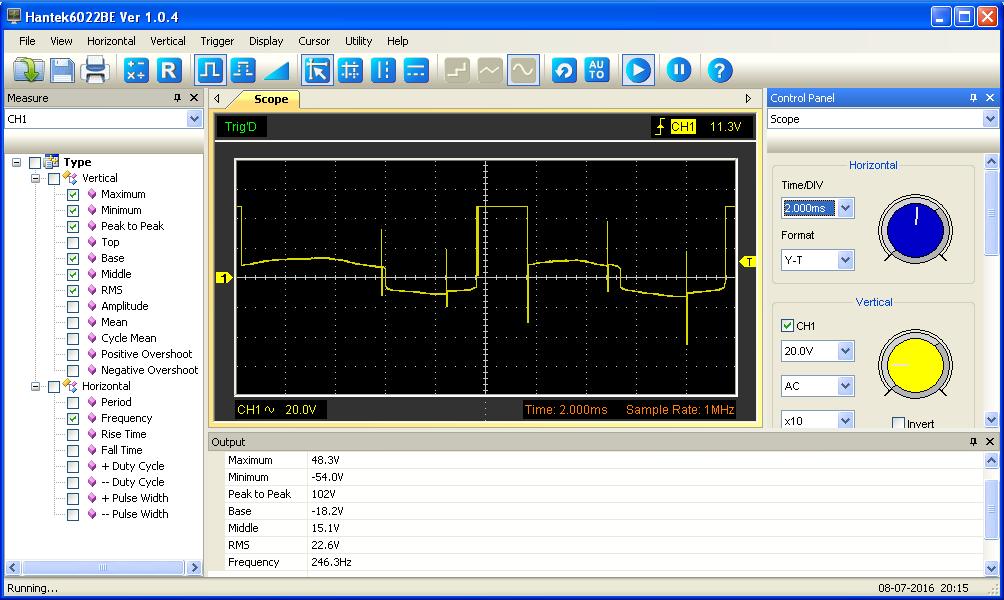Select the cross cursor pointer icon
This screenshot has width=1004, height=600.
click(x=317, y=70)
